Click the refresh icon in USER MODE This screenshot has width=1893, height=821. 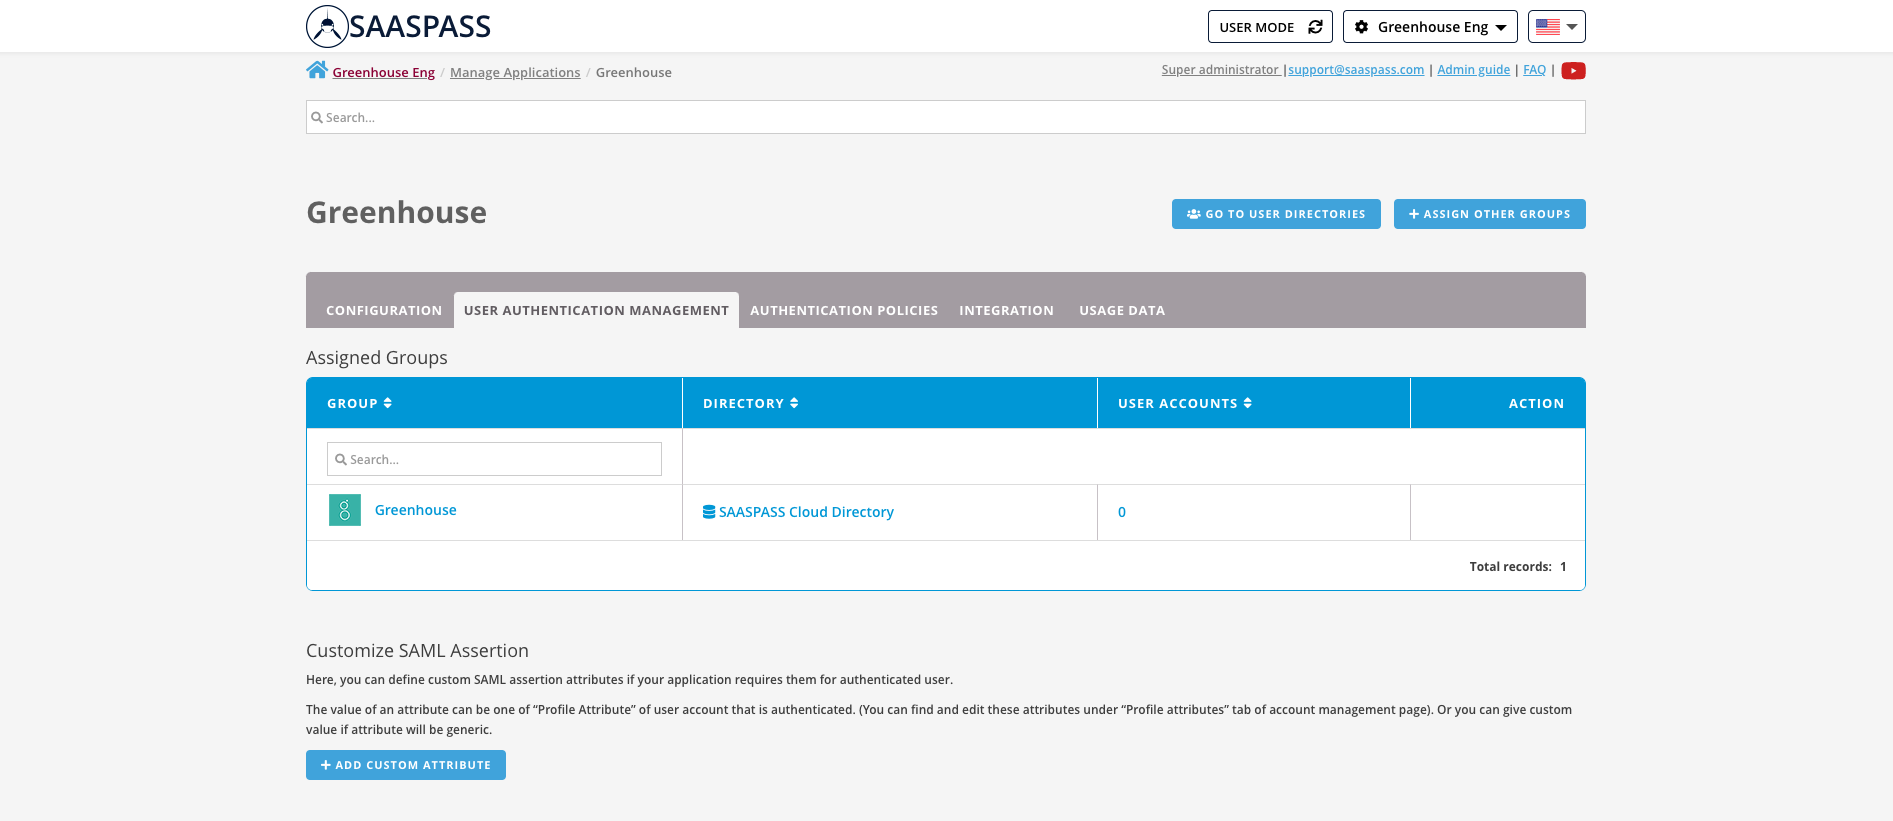[x=1315, y=27]
